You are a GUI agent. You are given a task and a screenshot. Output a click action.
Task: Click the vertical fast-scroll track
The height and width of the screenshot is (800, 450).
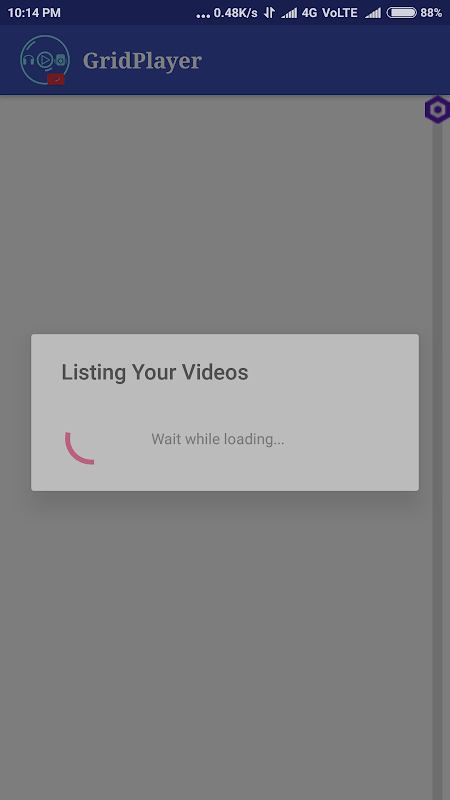click(438, 459)
